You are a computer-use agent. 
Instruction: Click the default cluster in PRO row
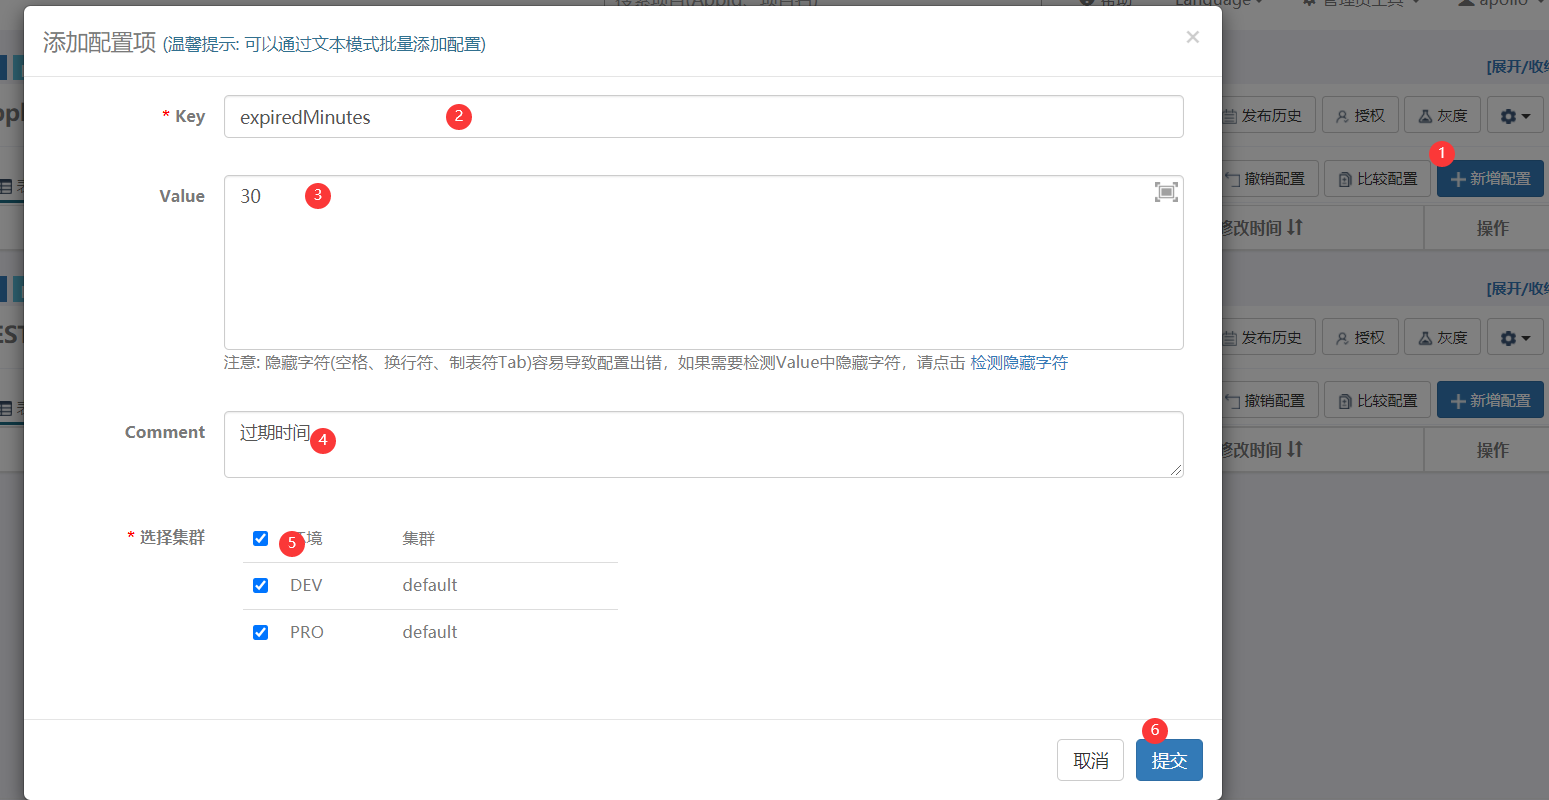430,632
